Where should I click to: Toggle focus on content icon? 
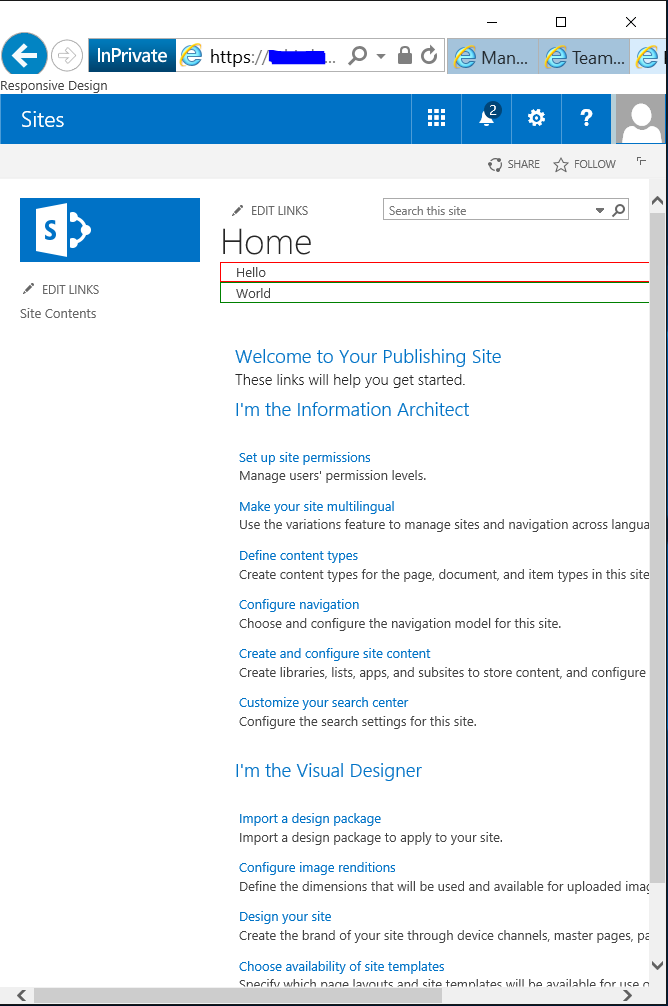point(641,161)
